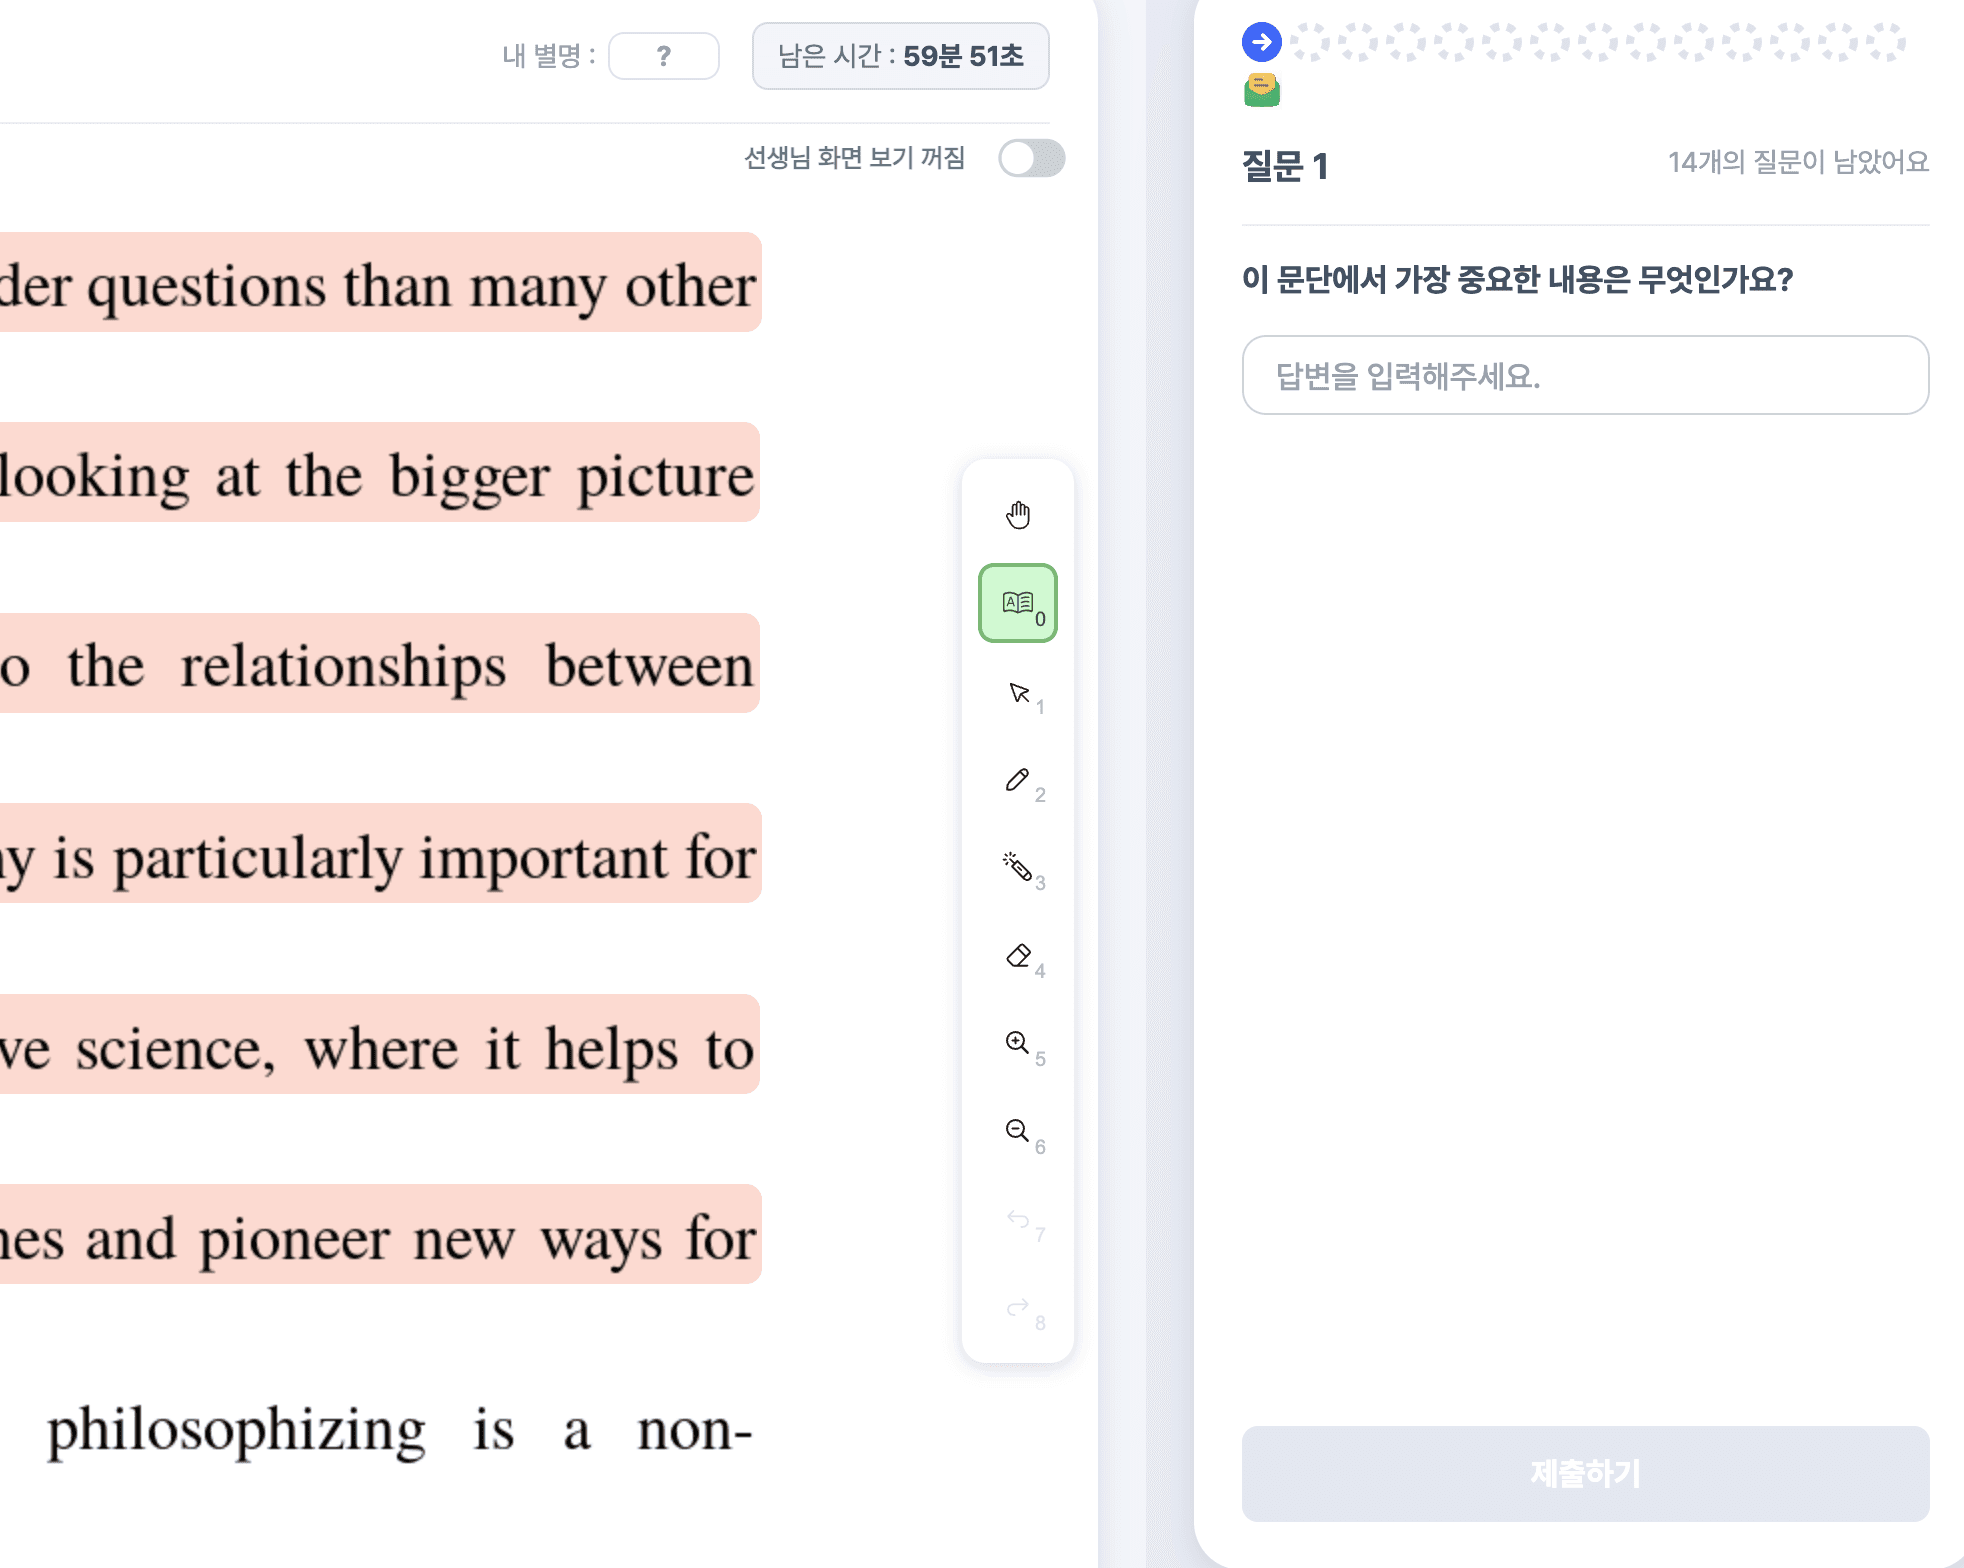
Task: Click the blue arrow progress icon
Action: pyautogui.click(x=1261, y=42)
